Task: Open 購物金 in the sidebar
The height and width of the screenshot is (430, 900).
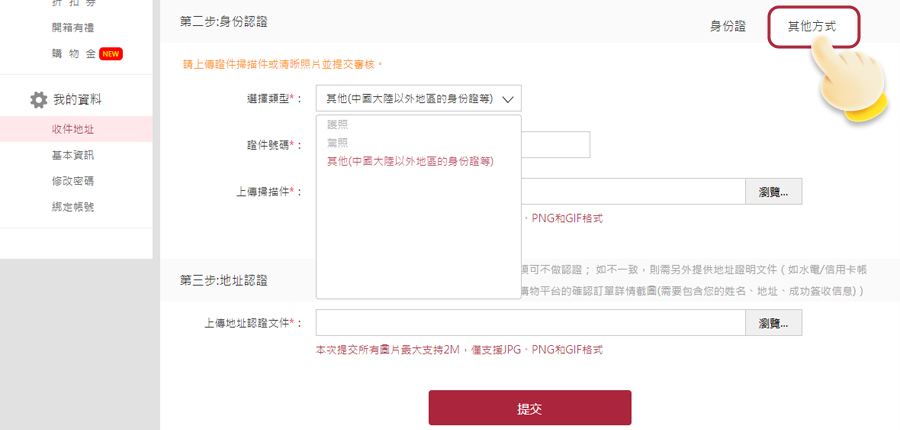Action: 73,54
